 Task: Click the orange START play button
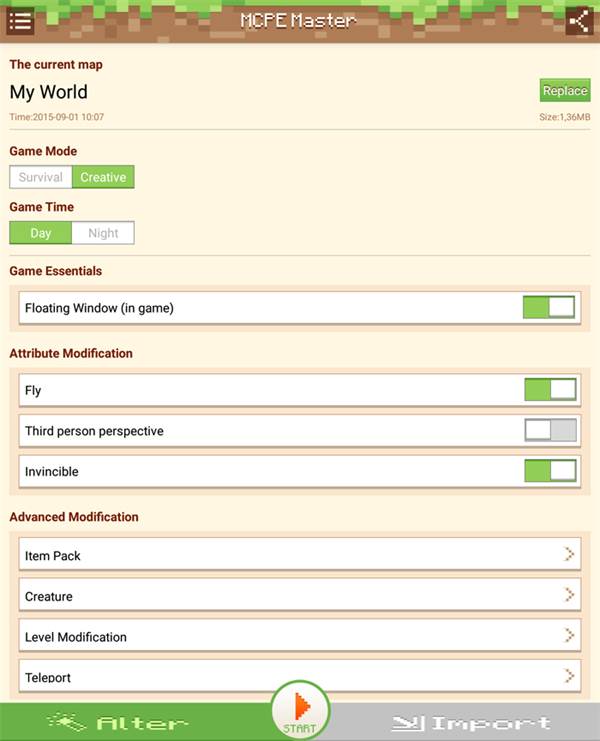(x=300, y=711)
